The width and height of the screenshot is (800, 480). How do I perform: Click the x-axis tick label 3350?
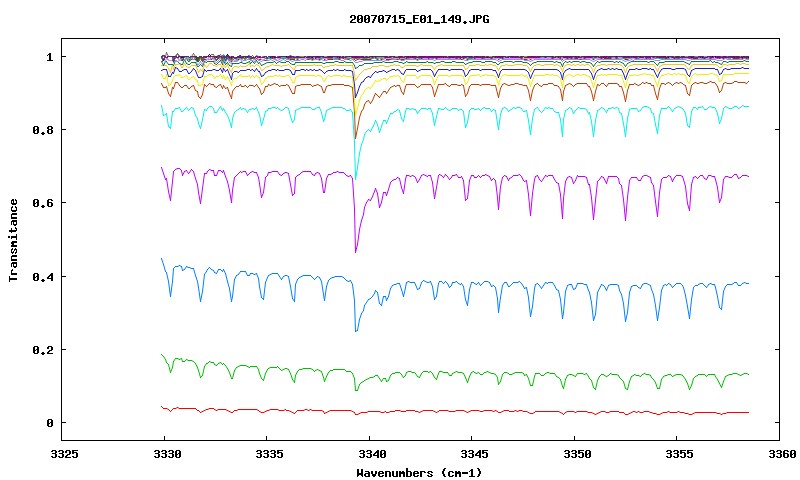578,454
